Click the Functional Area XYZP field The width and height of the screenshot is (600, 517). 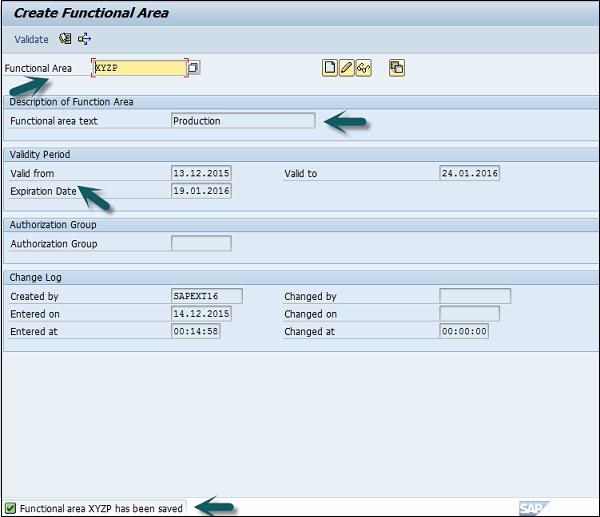point(139,68)
